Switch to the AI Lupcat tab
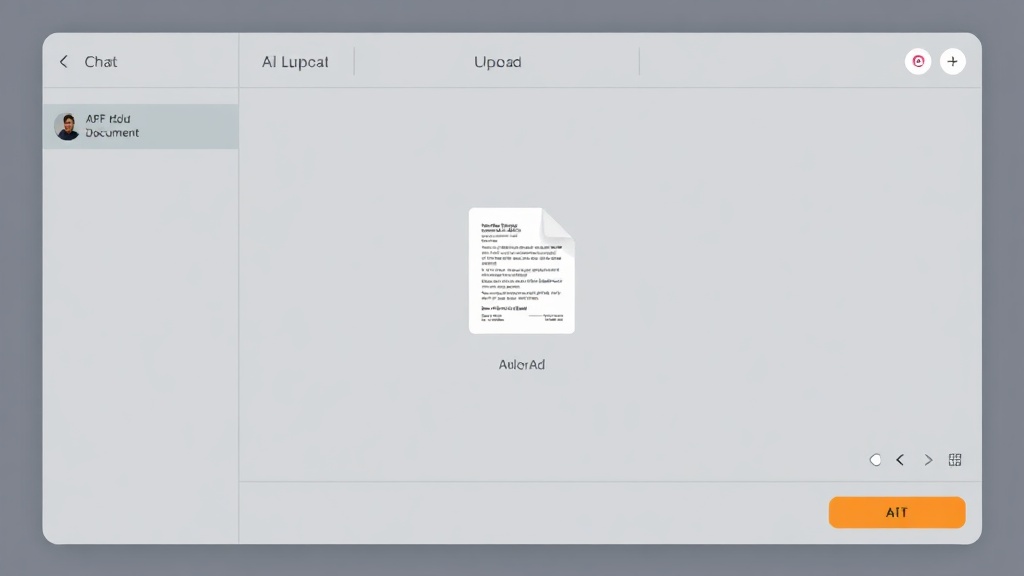1024x576 pixels. point(295,62)
